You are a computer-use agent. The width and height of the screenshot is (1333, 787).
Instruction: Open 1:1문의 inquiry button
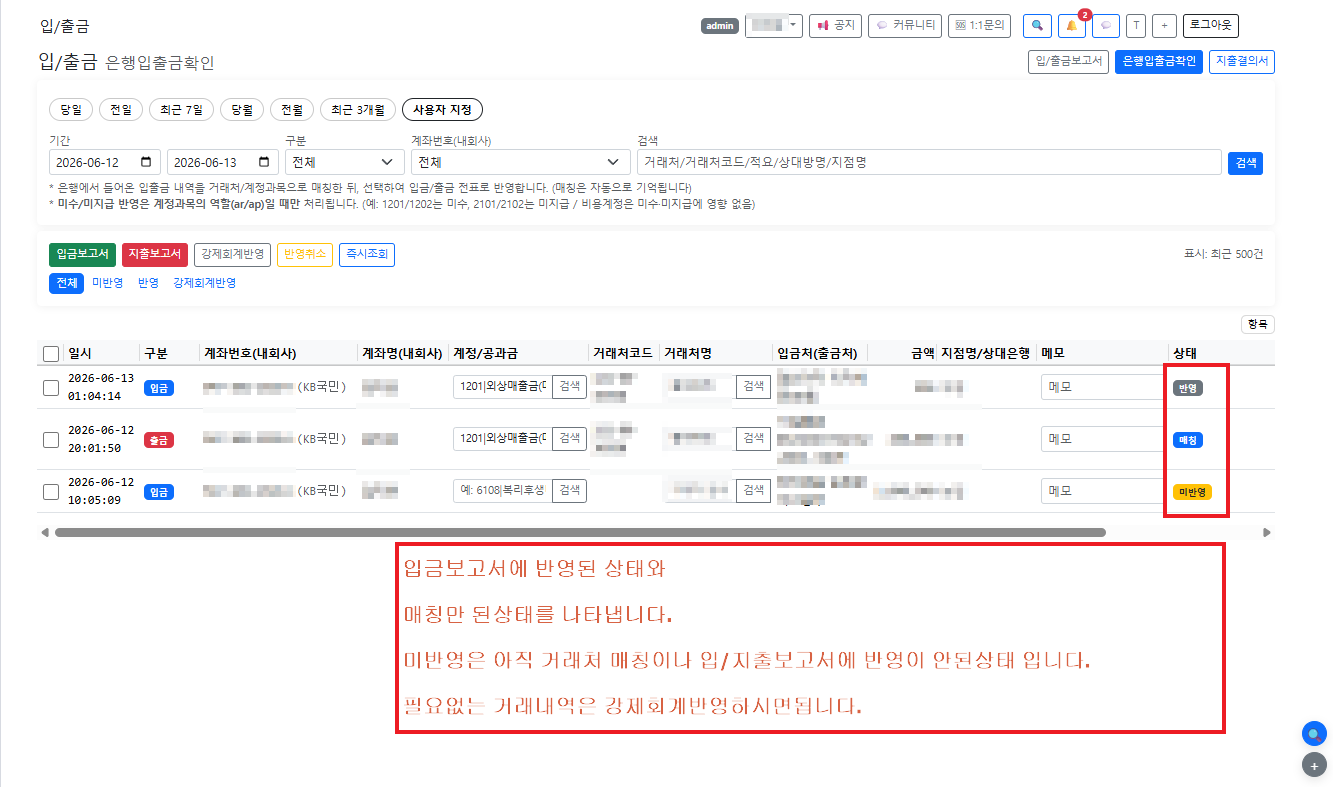click(980, 26)
